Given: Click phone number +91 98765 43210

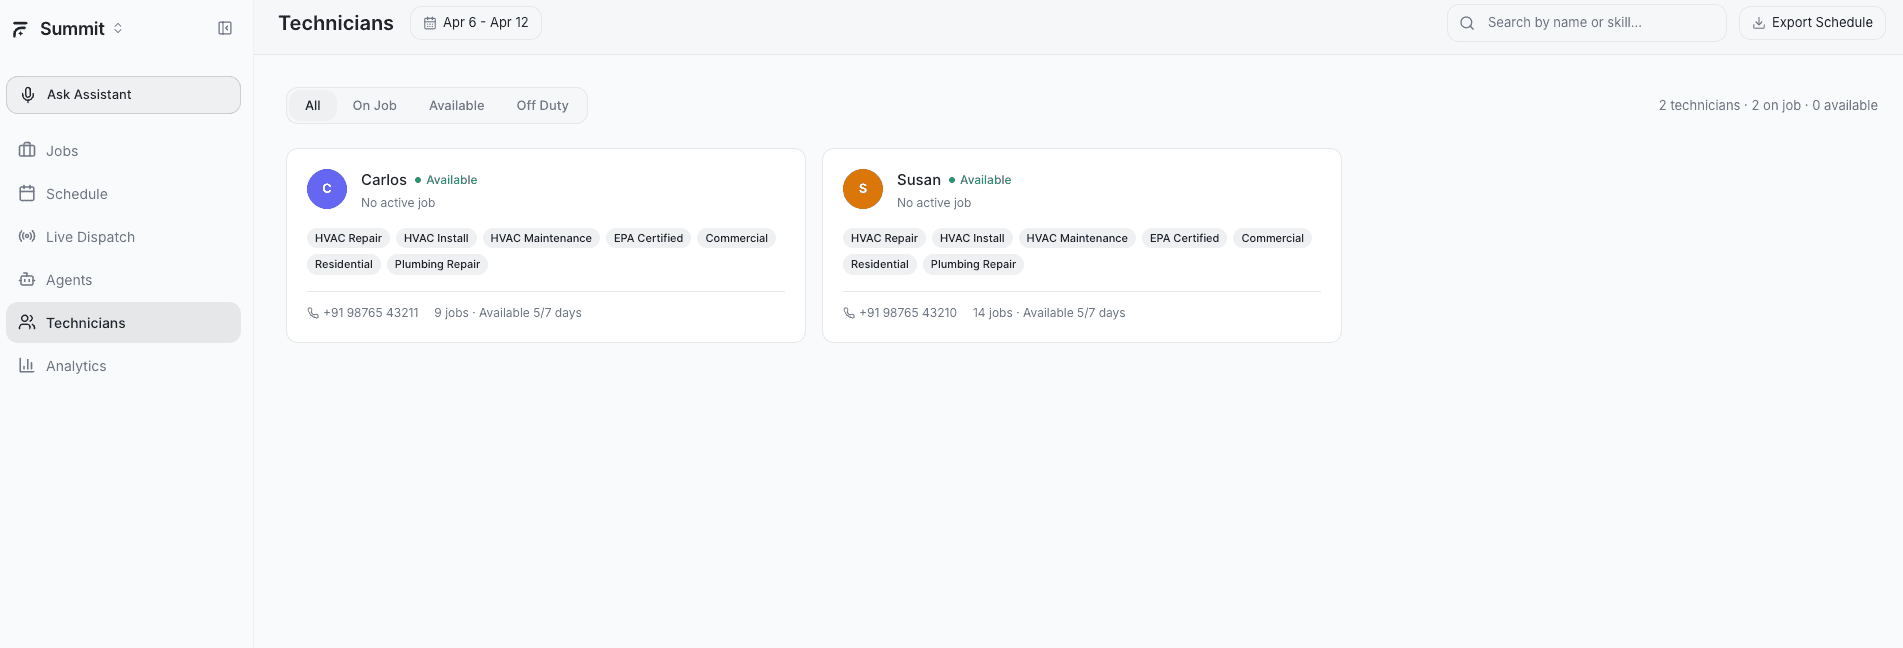Looking at the screenshot, I should [908, 313].
